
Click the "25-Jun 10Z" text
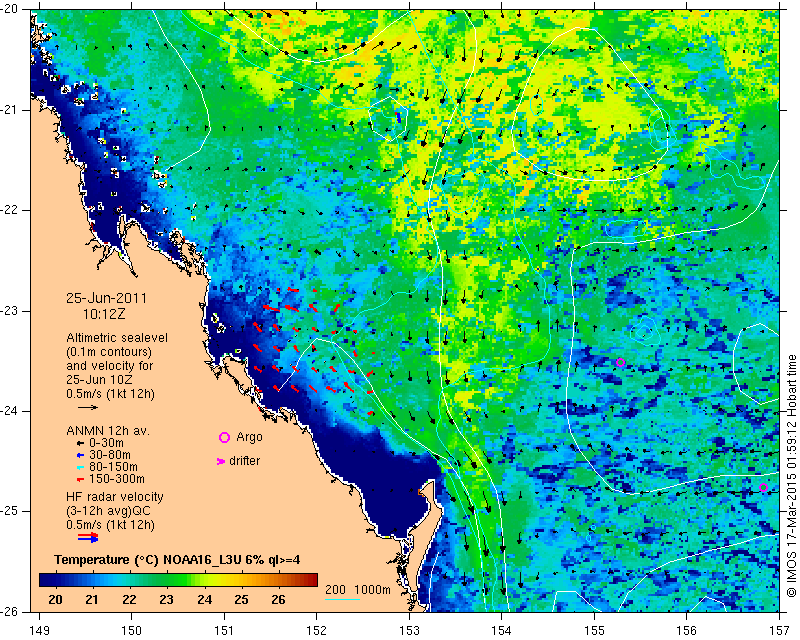99,380
